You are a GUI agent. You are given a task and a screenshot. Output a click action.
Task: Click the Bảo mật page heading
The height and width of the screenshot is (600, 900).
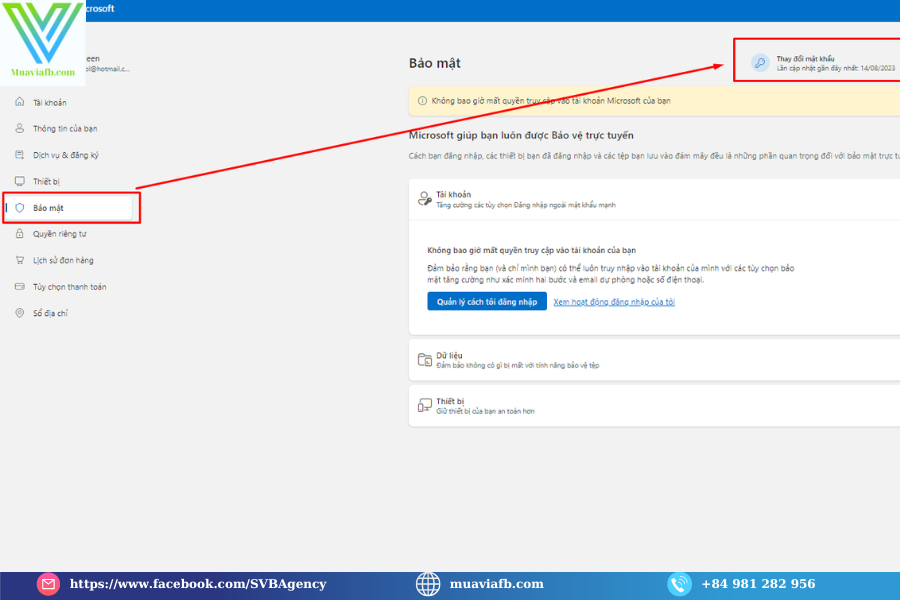[435, 63]
